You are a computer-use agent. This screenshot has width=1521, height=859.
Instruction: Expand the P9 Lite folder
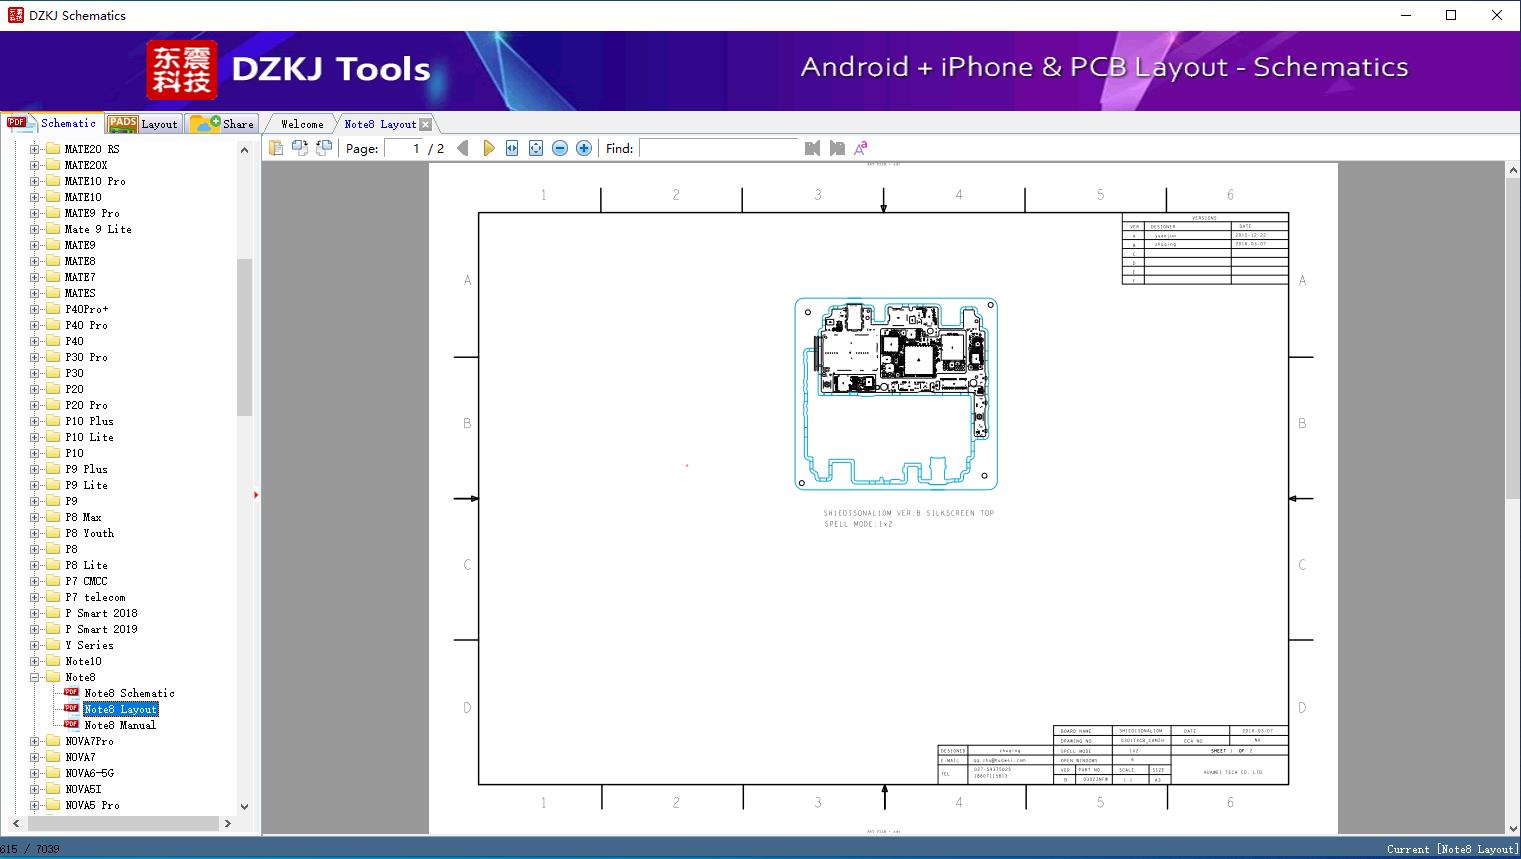(34, 485)
